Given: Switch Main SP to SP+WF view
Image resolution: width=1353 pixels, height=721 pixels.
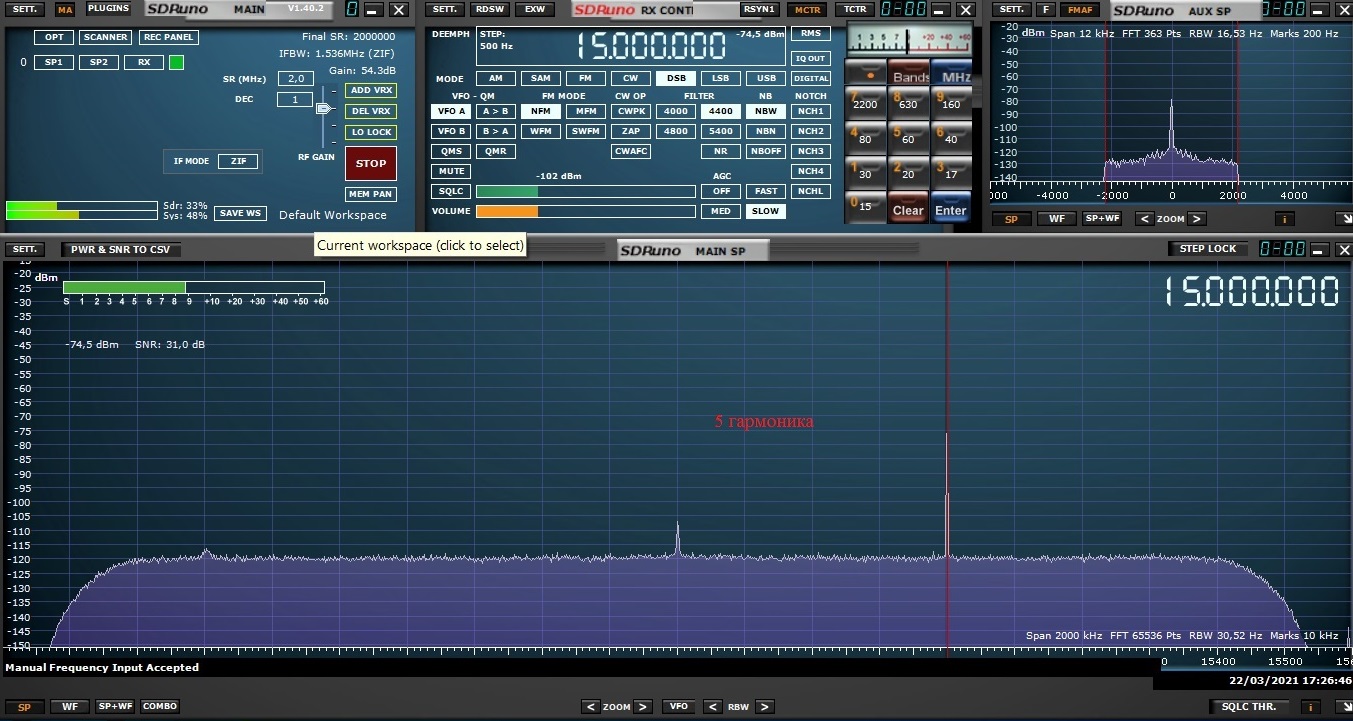Looking at the screenshot, I should point(115,706).
